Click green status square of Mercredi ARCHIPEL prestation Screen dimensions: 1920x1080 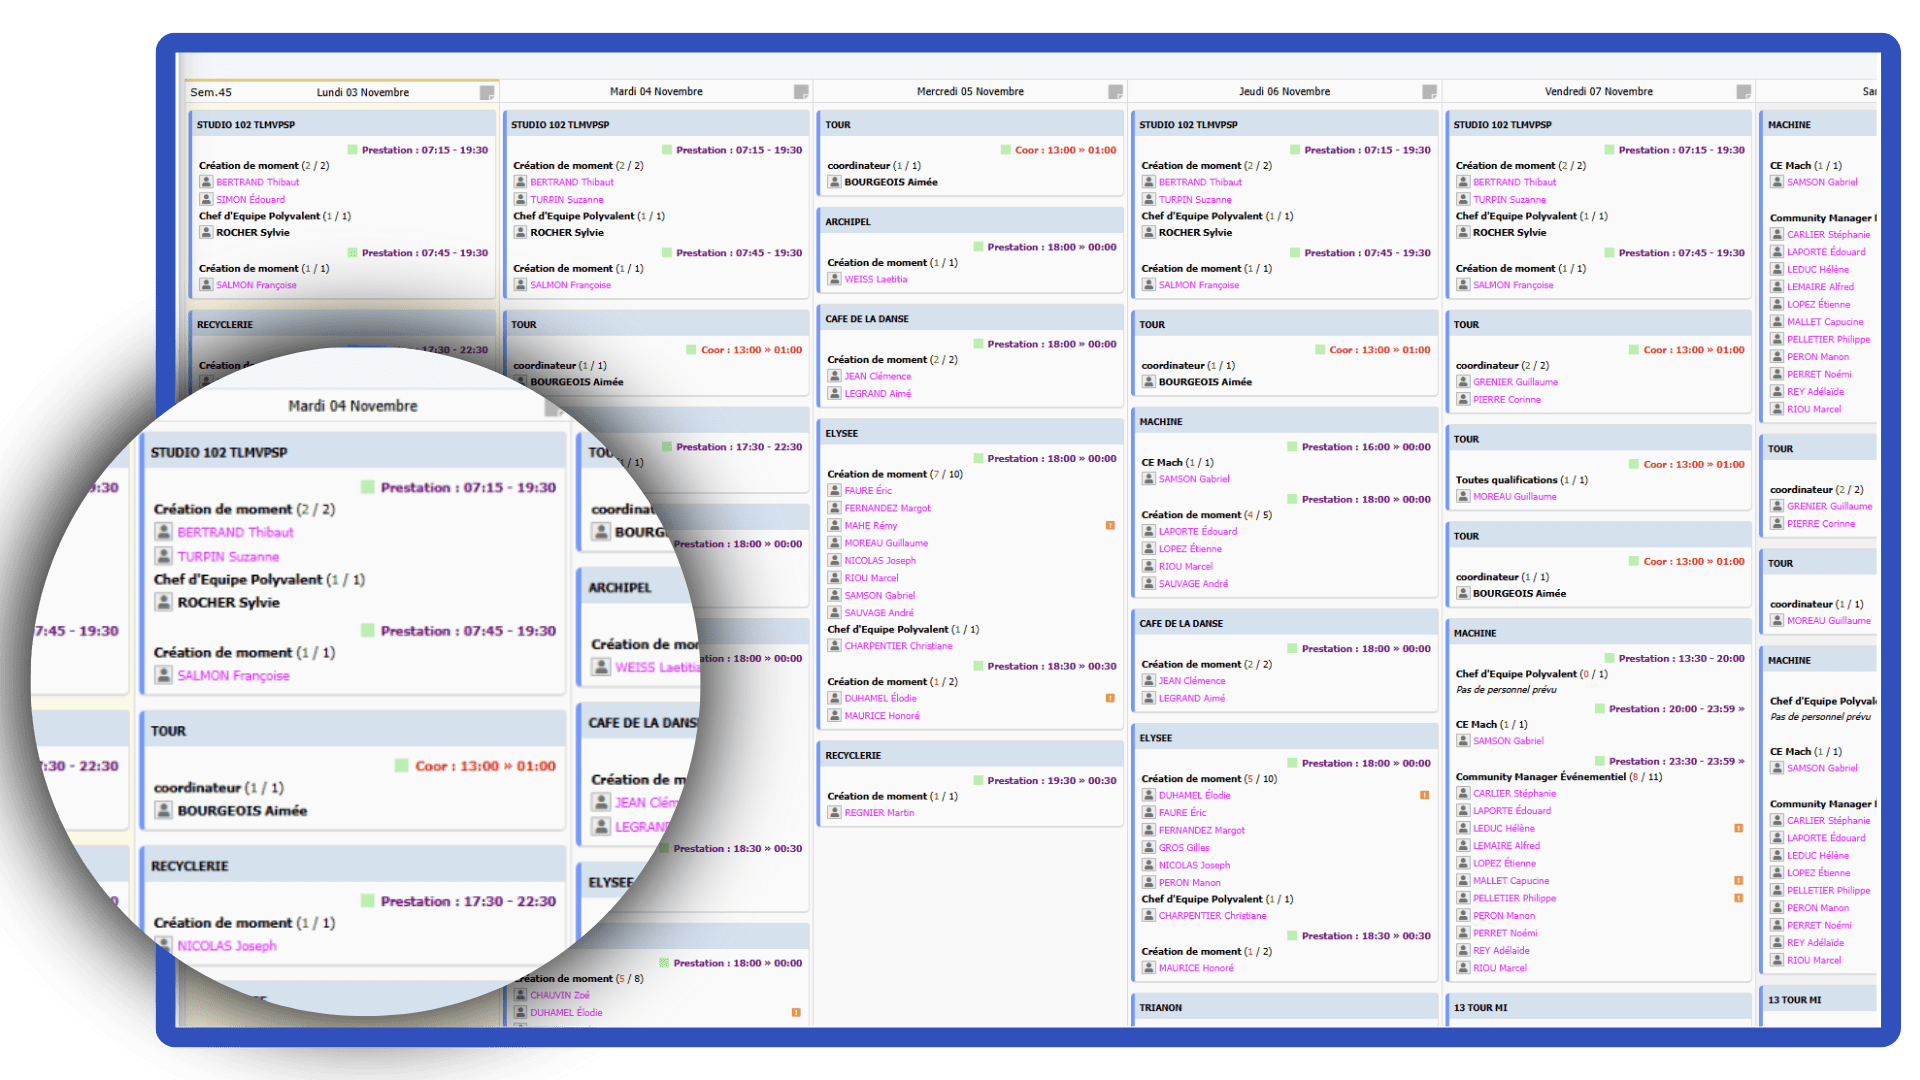point(978,247)
